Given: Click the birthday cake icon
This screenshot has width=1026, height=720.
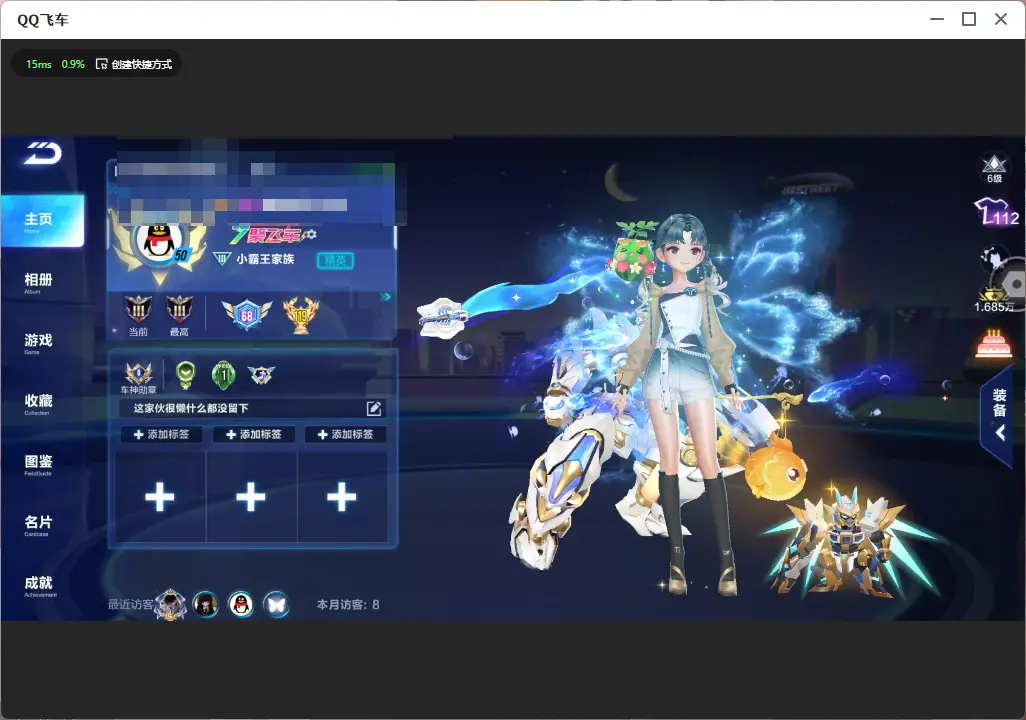Looking at the screenshot, I should click(994, 344).
